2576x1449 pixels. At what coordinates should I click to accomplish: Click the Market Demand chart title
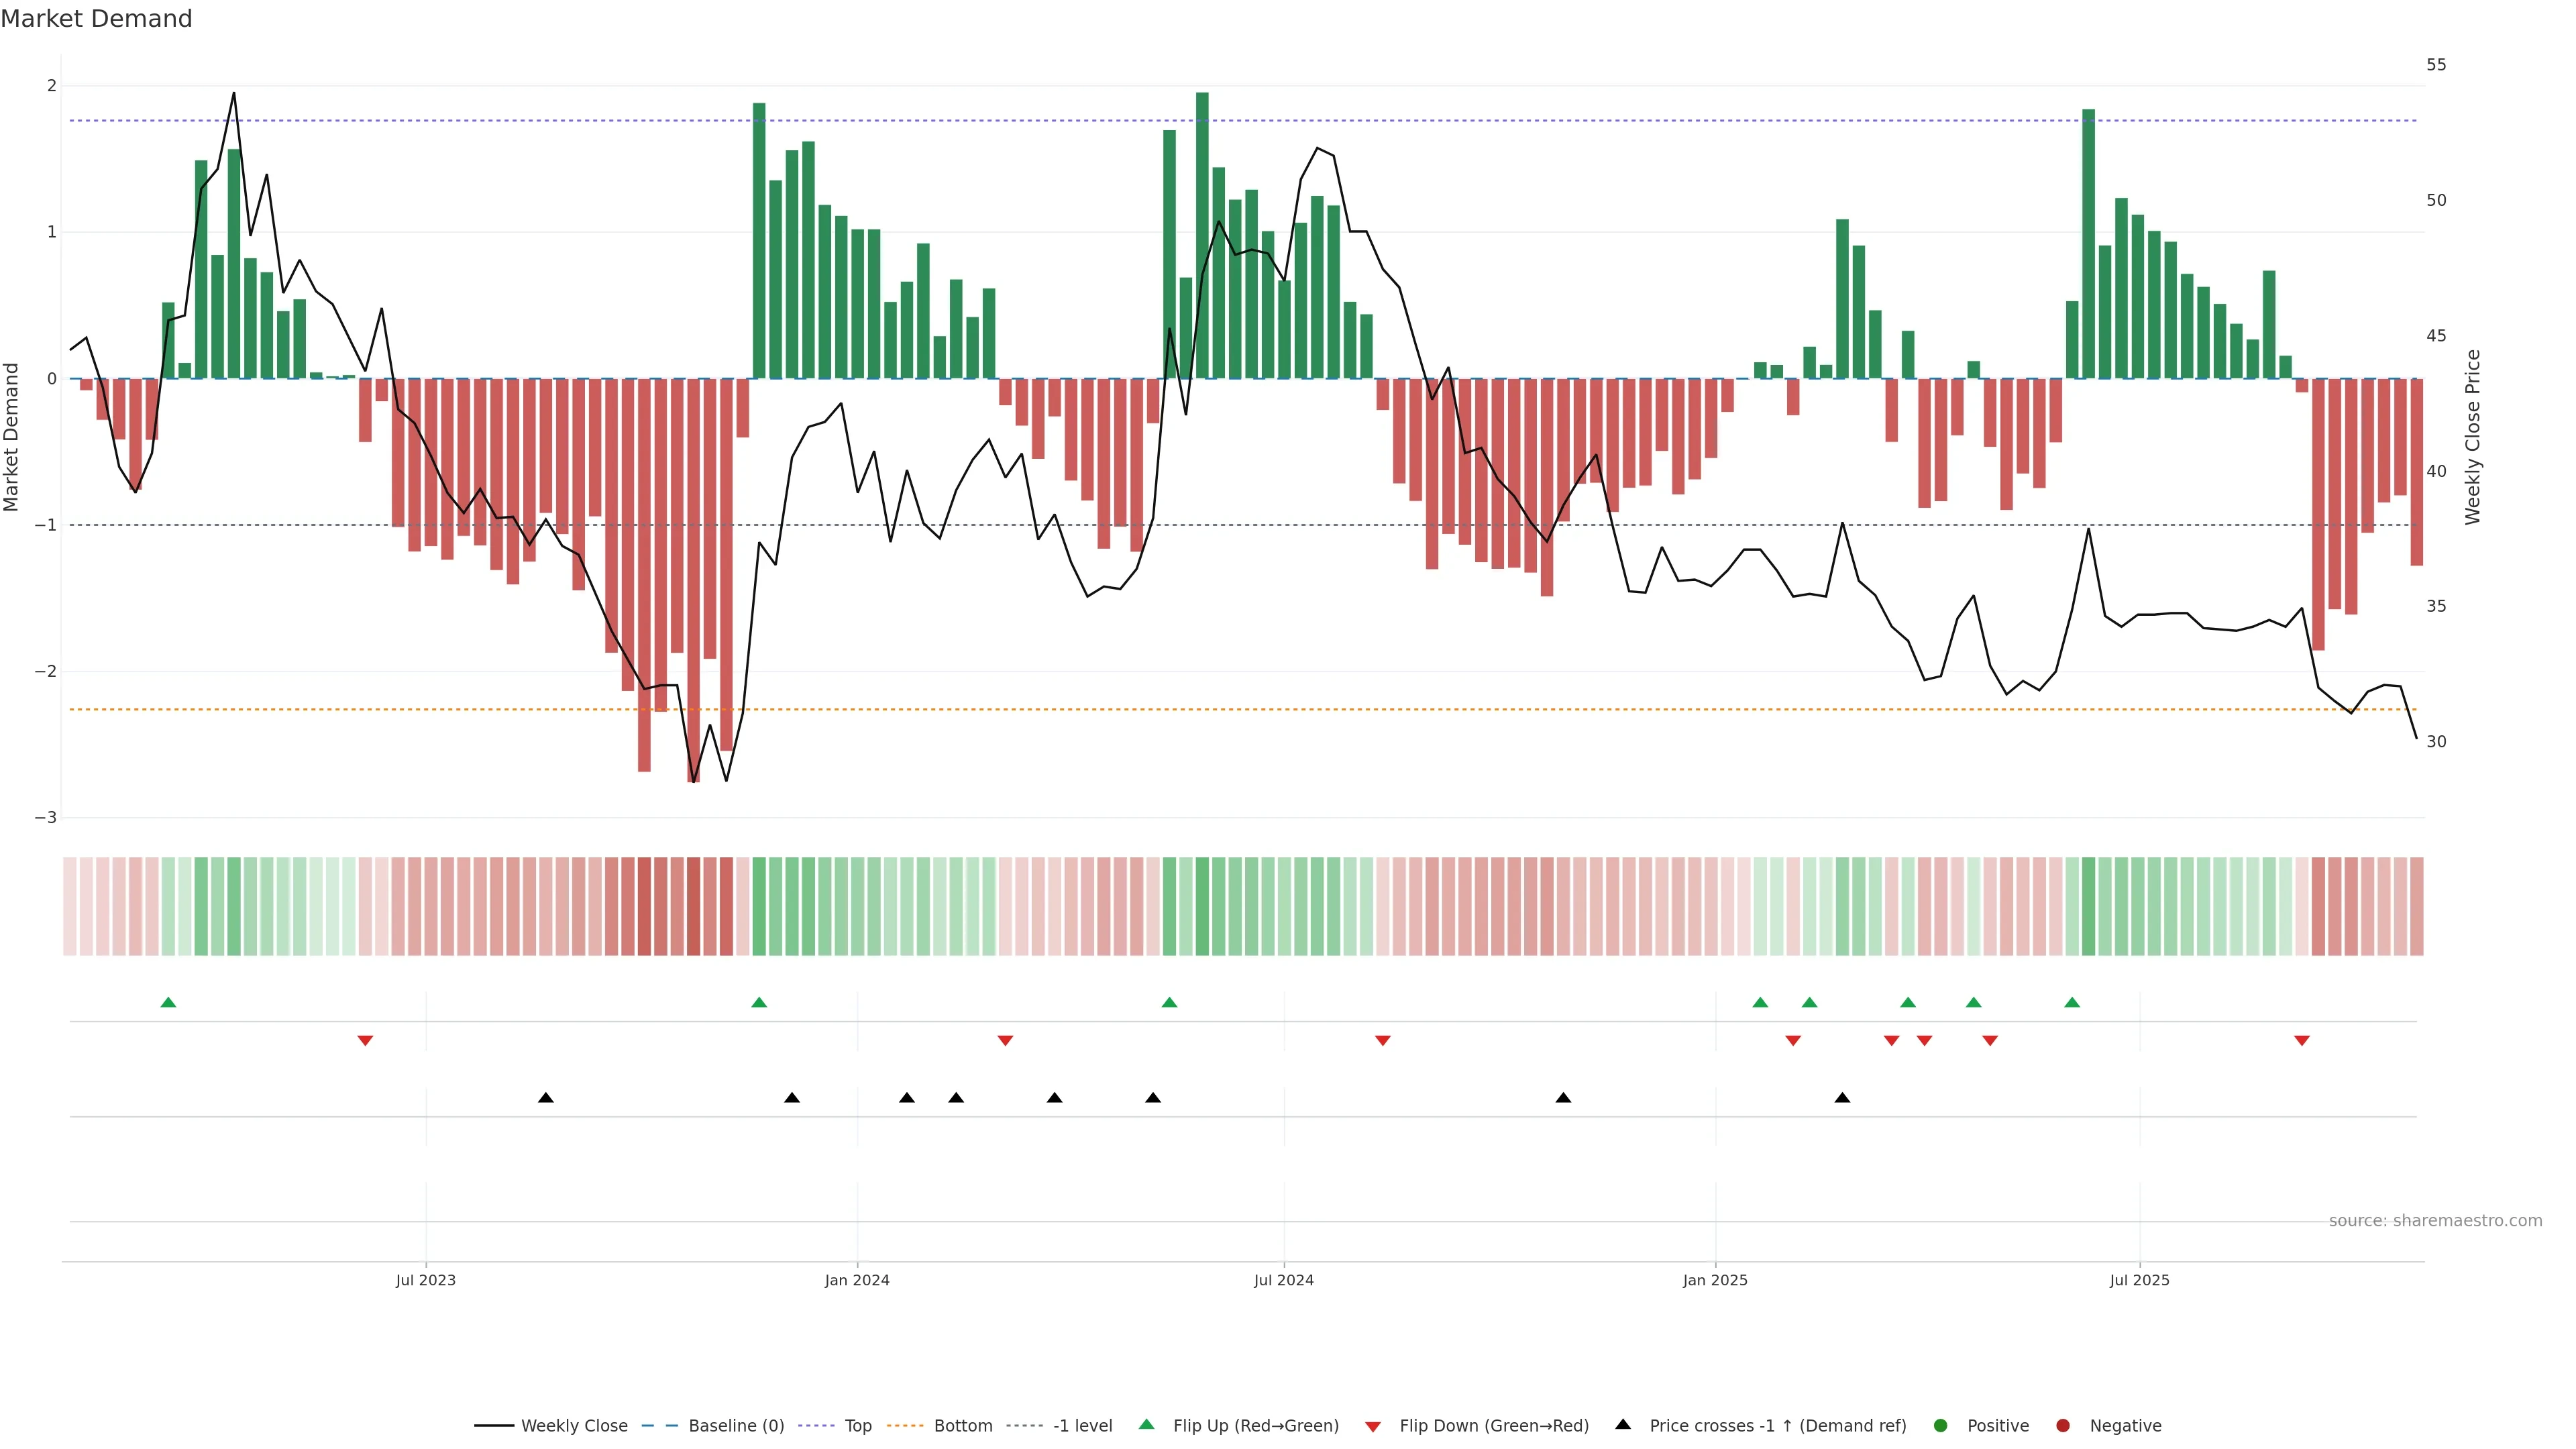point(96,19)
